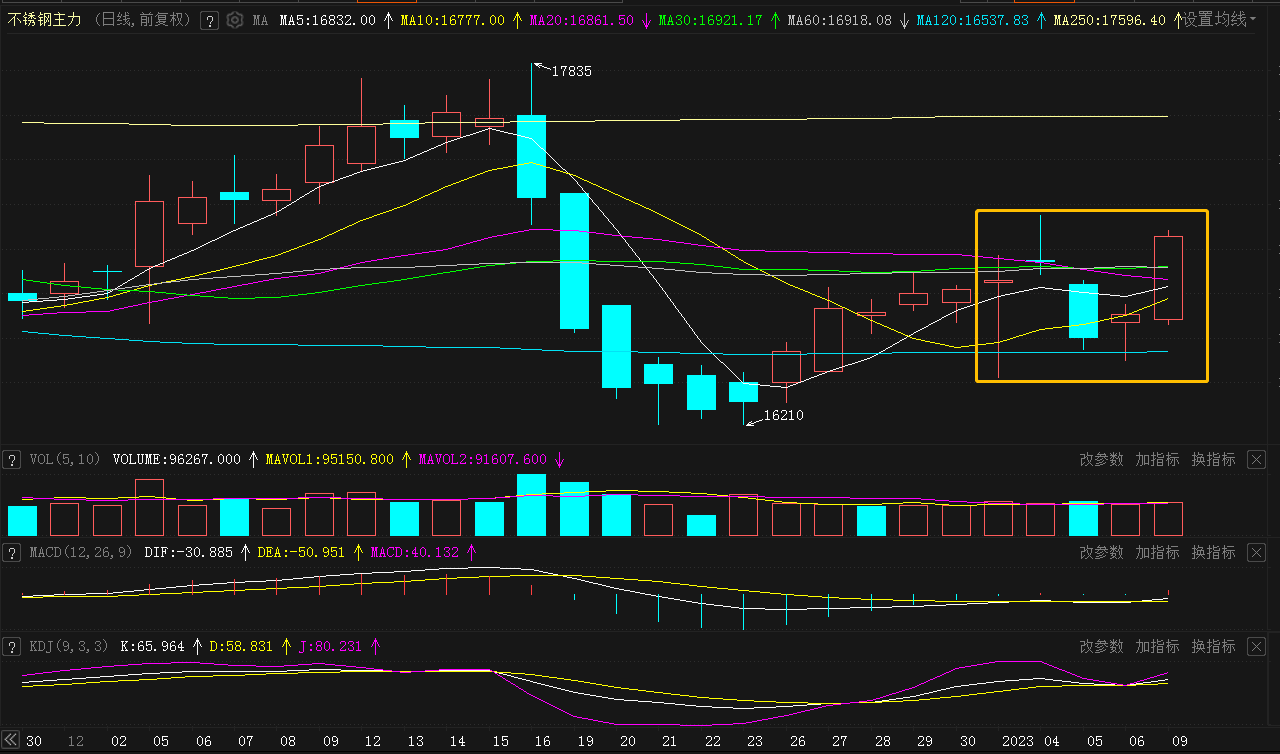Click the help icon beside 前复权 in the header
Image resolution: width=1280 pixels, height=754 pixels.
(x=209, y=20)
